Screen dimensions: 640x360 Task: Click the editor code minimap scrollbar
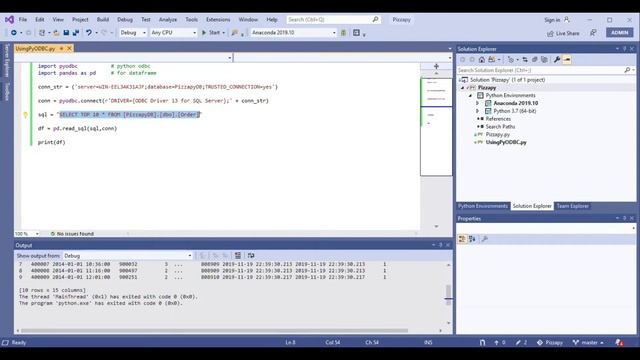coord(436,127)
